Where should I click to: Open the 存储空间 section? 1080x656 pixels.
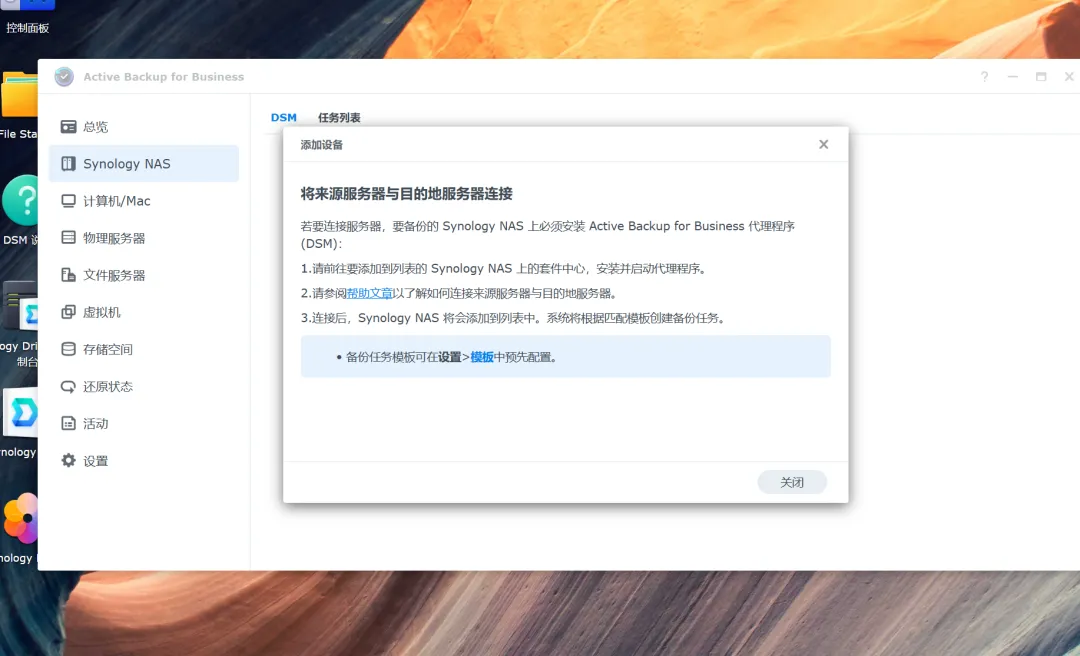[x=112, y=349]
